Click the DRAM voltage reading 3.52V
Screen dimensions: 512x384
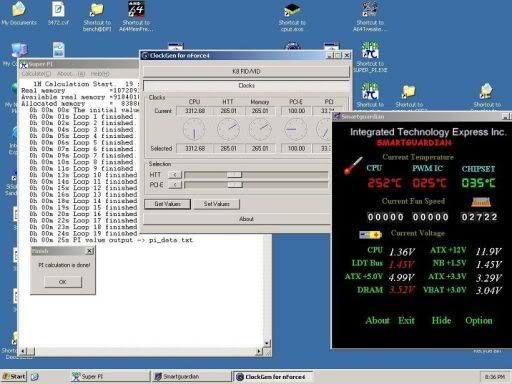point(402,290)
